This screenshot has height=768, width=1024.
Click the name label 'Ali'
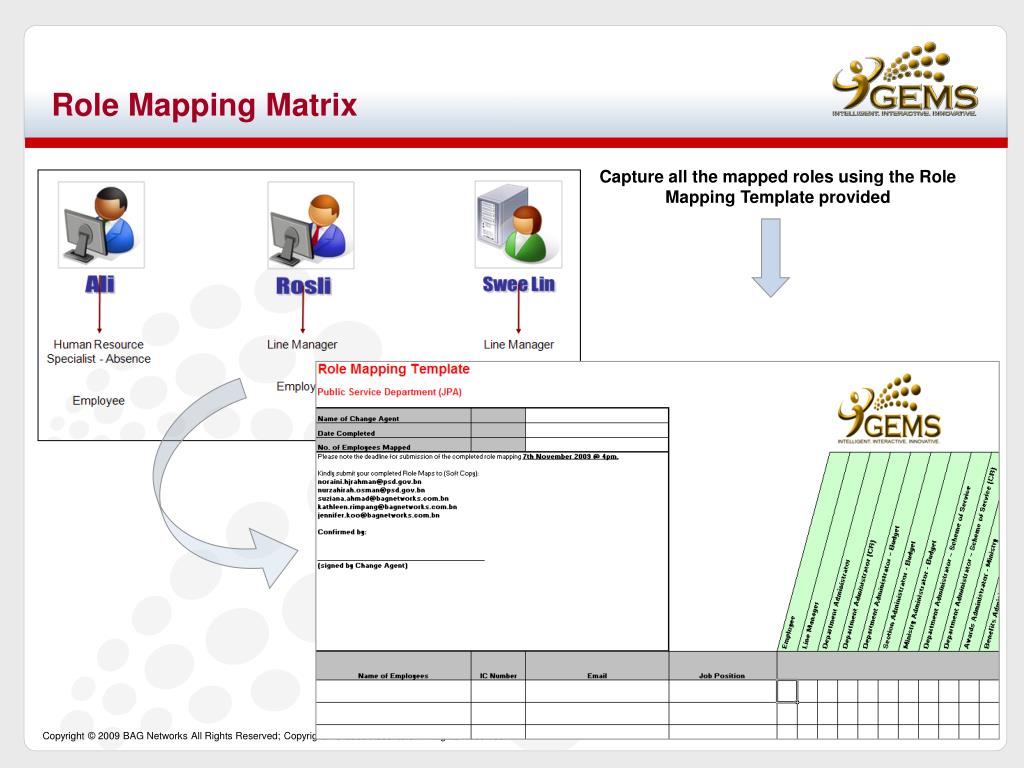(x=100, y=285)
